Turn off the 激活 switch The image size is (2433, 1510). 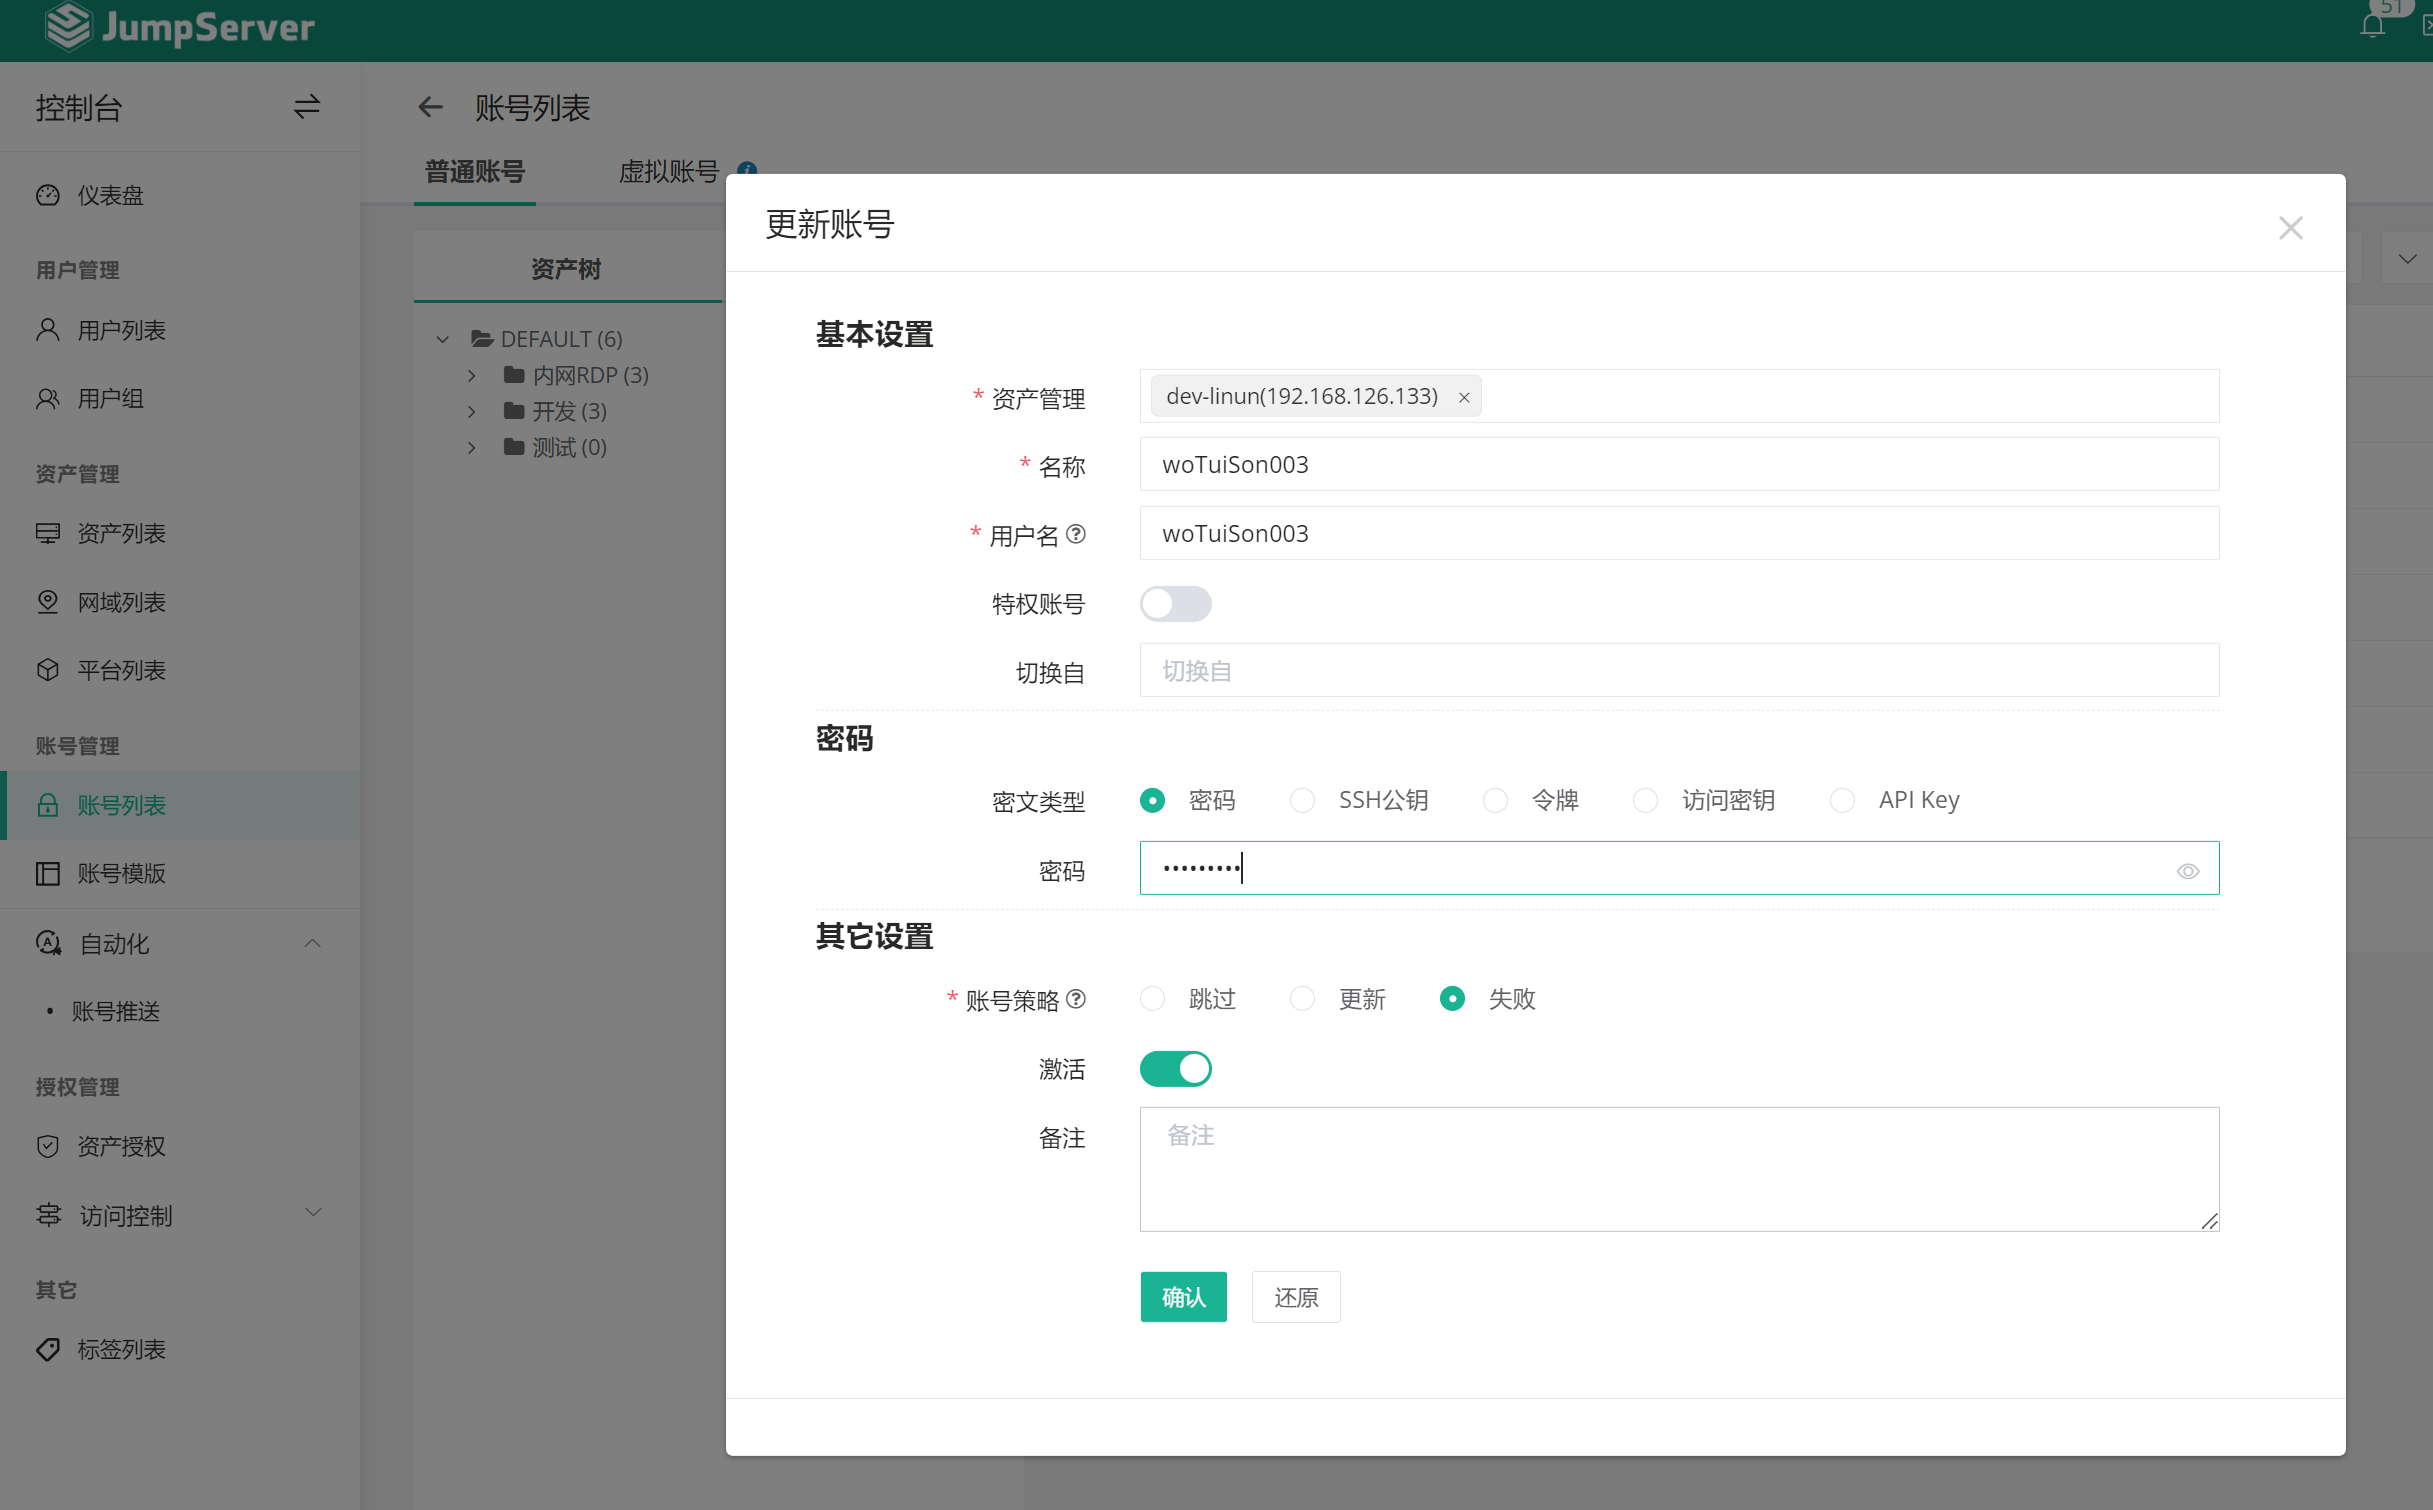pyautogui.click(x=1175, y=1069)
